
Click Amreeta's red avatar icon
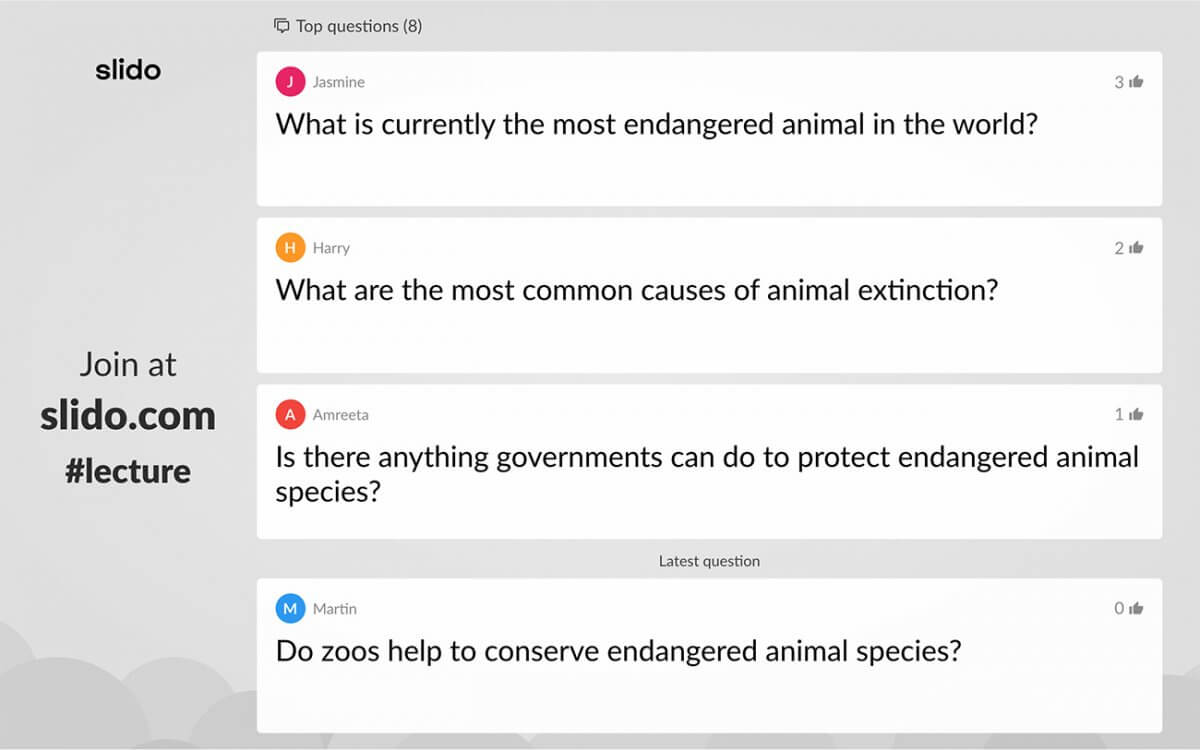[289, 413]
